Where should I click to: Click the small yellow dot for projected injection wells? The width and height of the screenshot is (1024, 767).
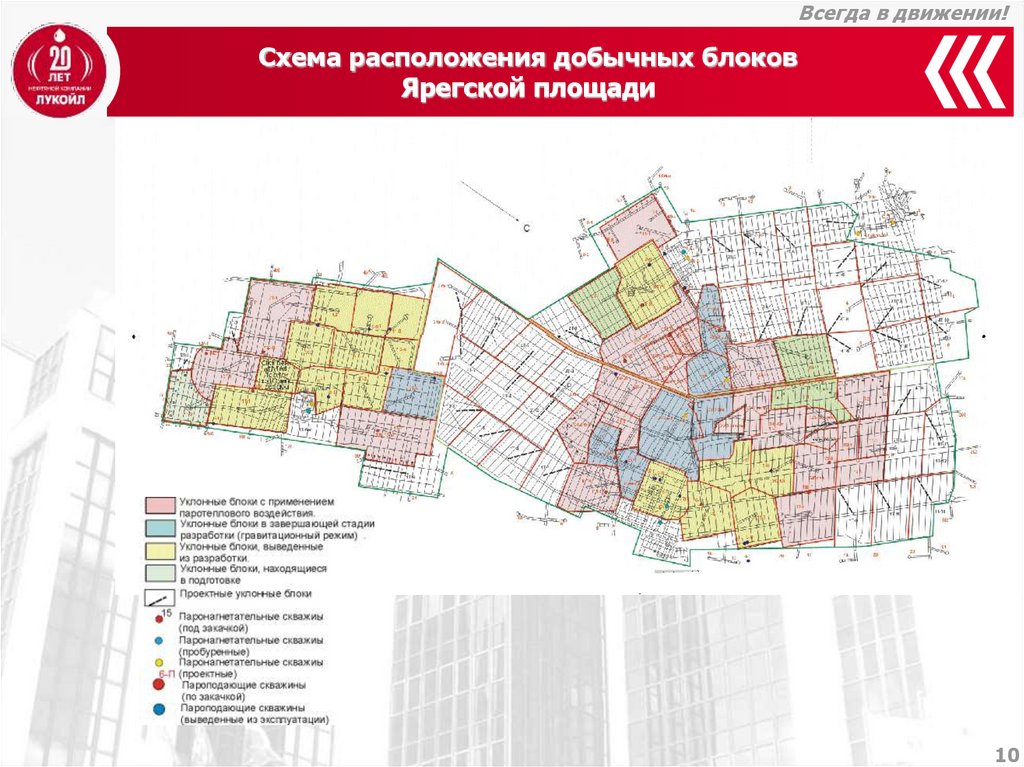click(x=159, y=663)
